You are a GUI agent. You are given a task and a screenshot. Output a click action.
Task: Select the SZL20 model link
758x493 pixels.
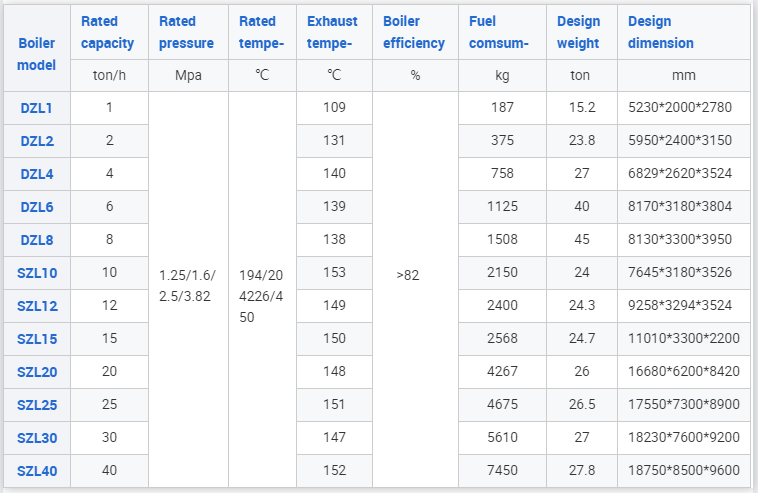[37, 372]
